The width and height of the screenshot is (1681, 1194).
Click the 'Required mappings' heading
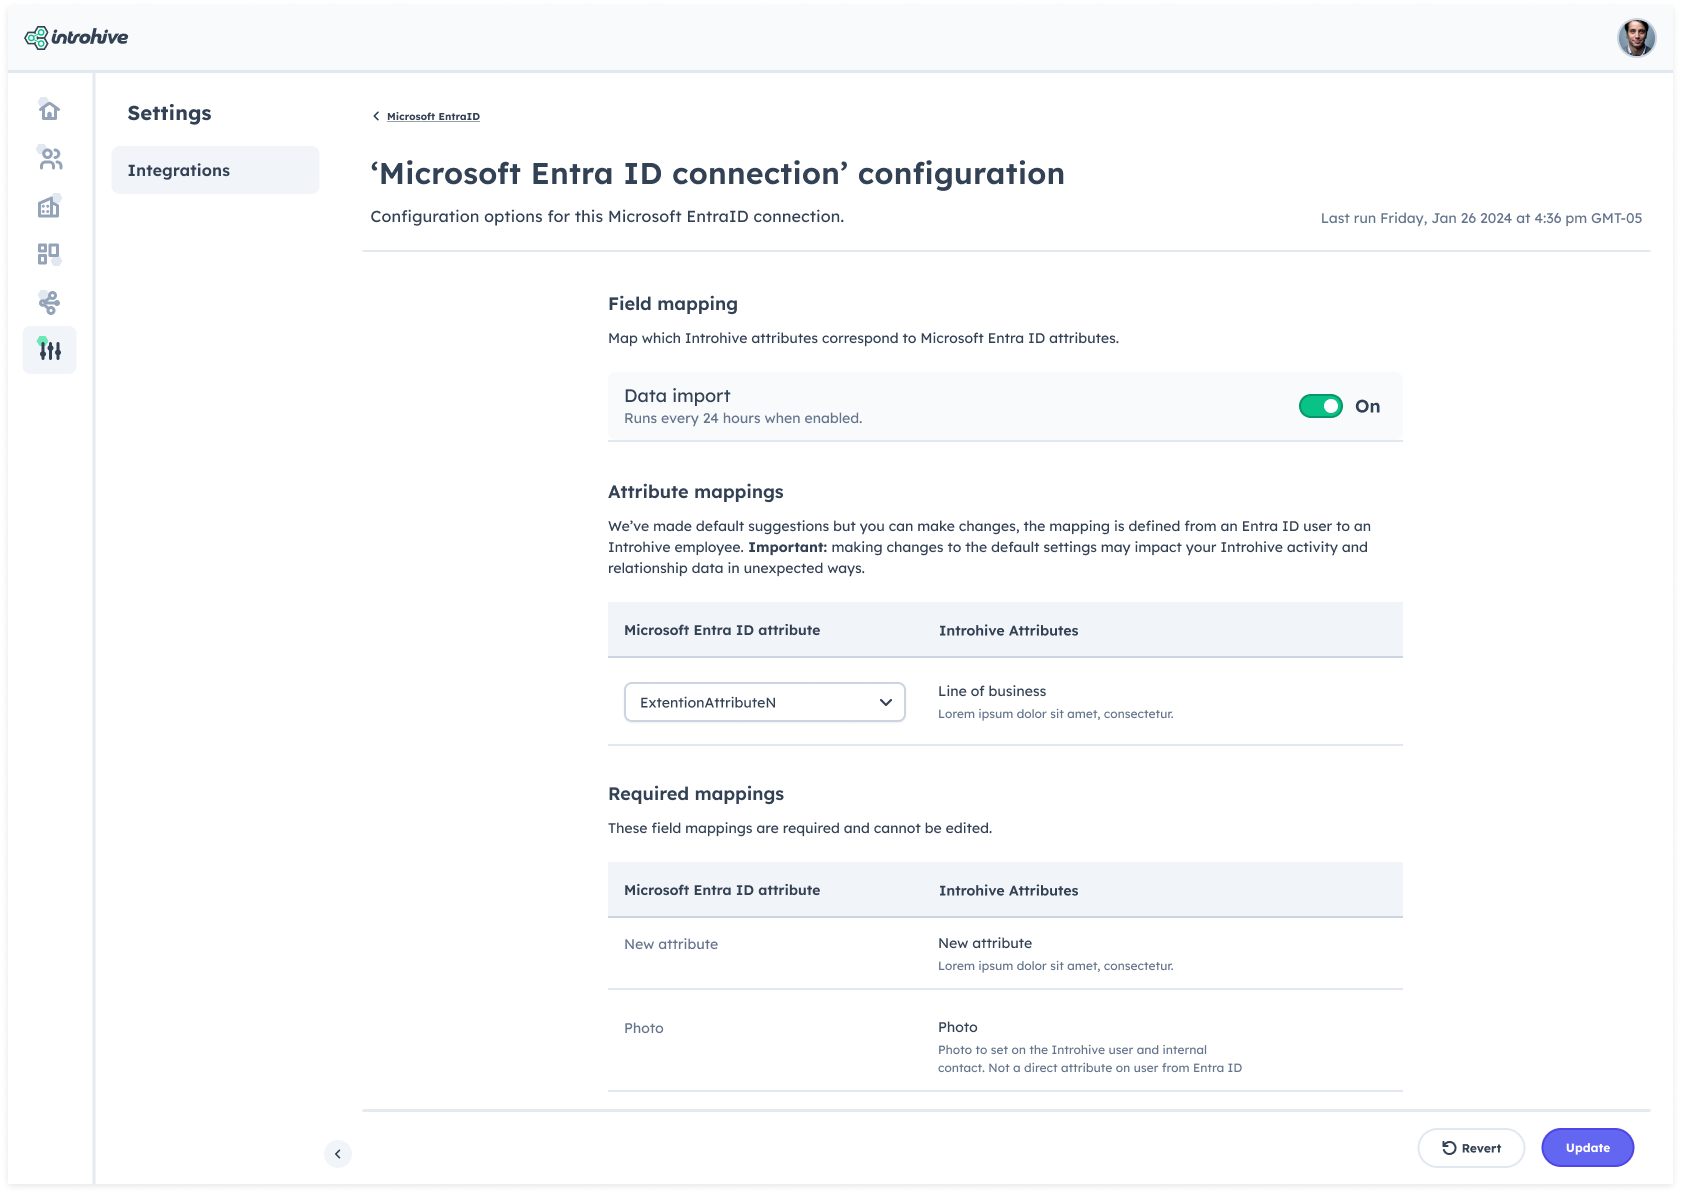(x=695, y=794)
